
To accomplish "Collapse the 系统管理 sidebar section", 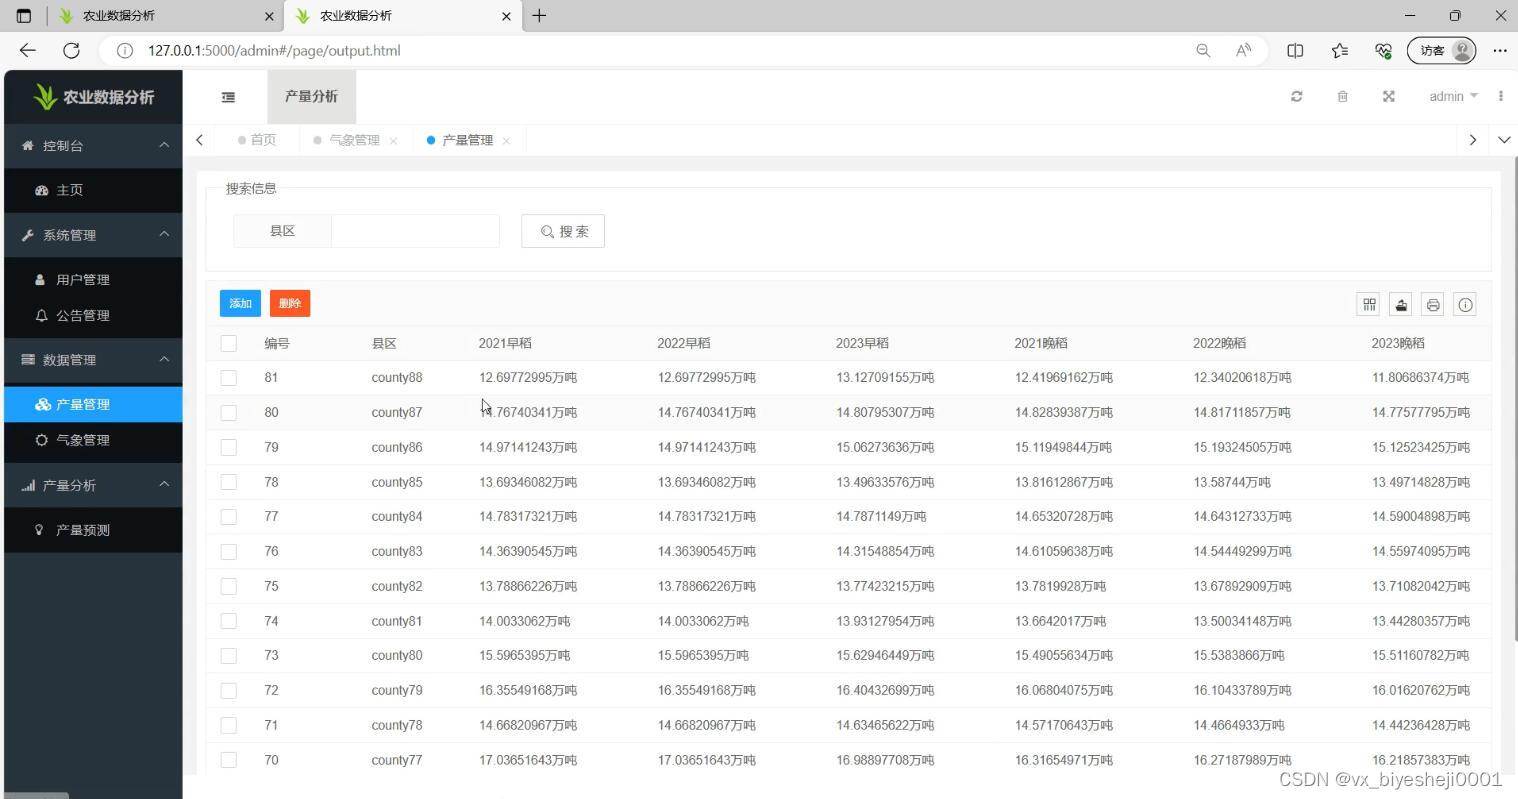I will tap(93, 235).
